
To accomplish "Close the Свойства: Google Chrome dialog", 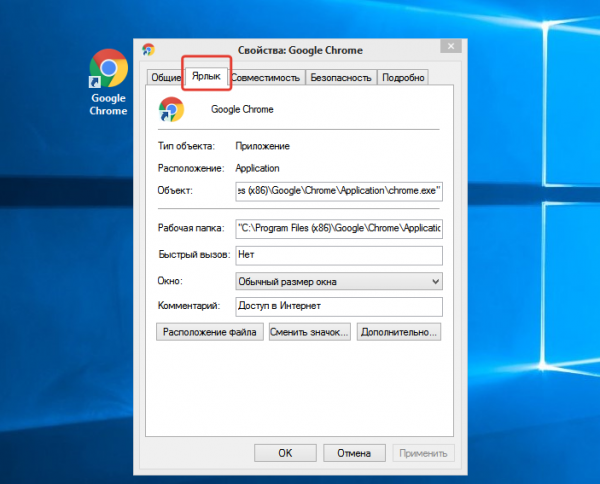I will tap(451, 46).
